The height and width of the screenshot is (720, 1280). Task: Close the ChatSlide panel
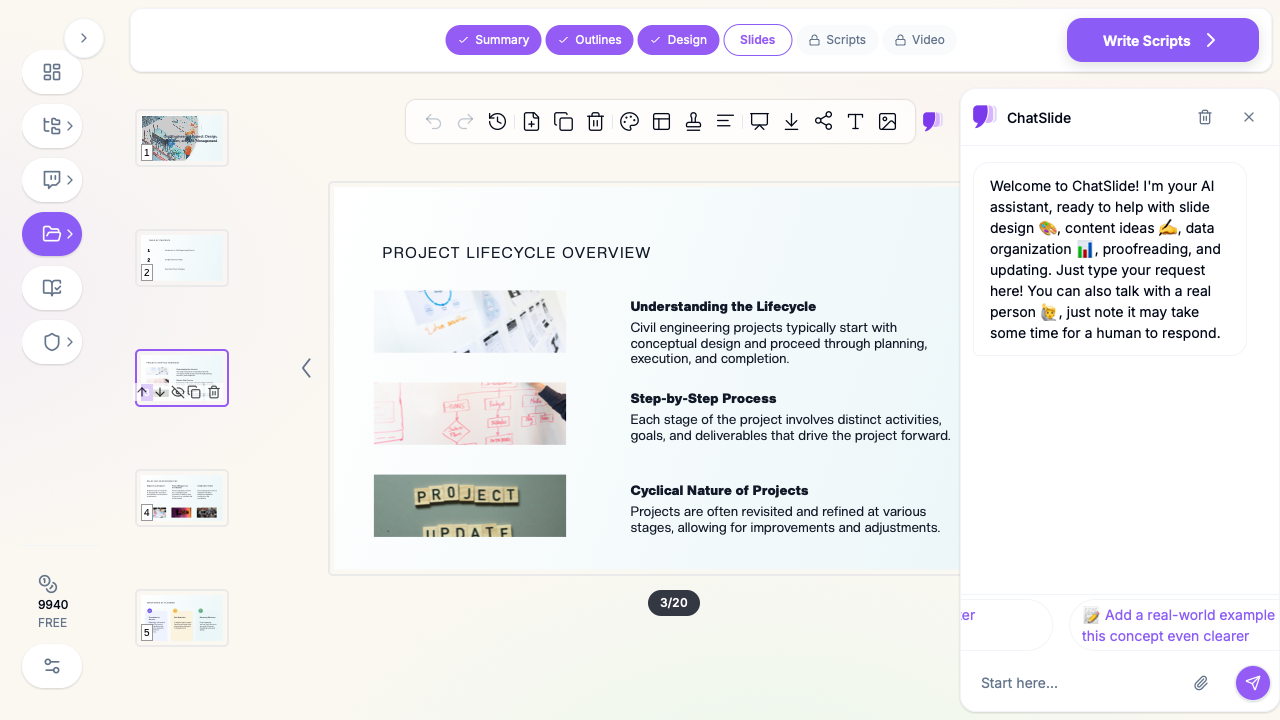coord(1249,117)
